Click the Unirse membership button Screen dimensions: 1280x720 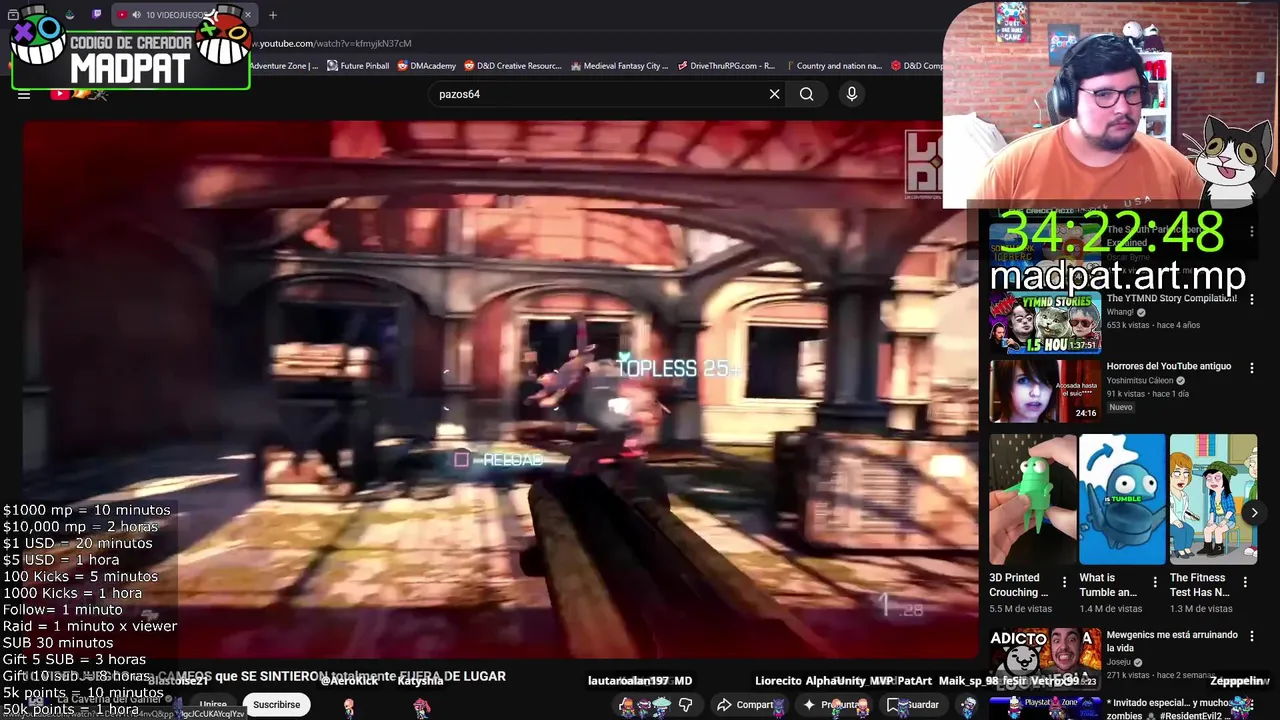coord(213,705)
